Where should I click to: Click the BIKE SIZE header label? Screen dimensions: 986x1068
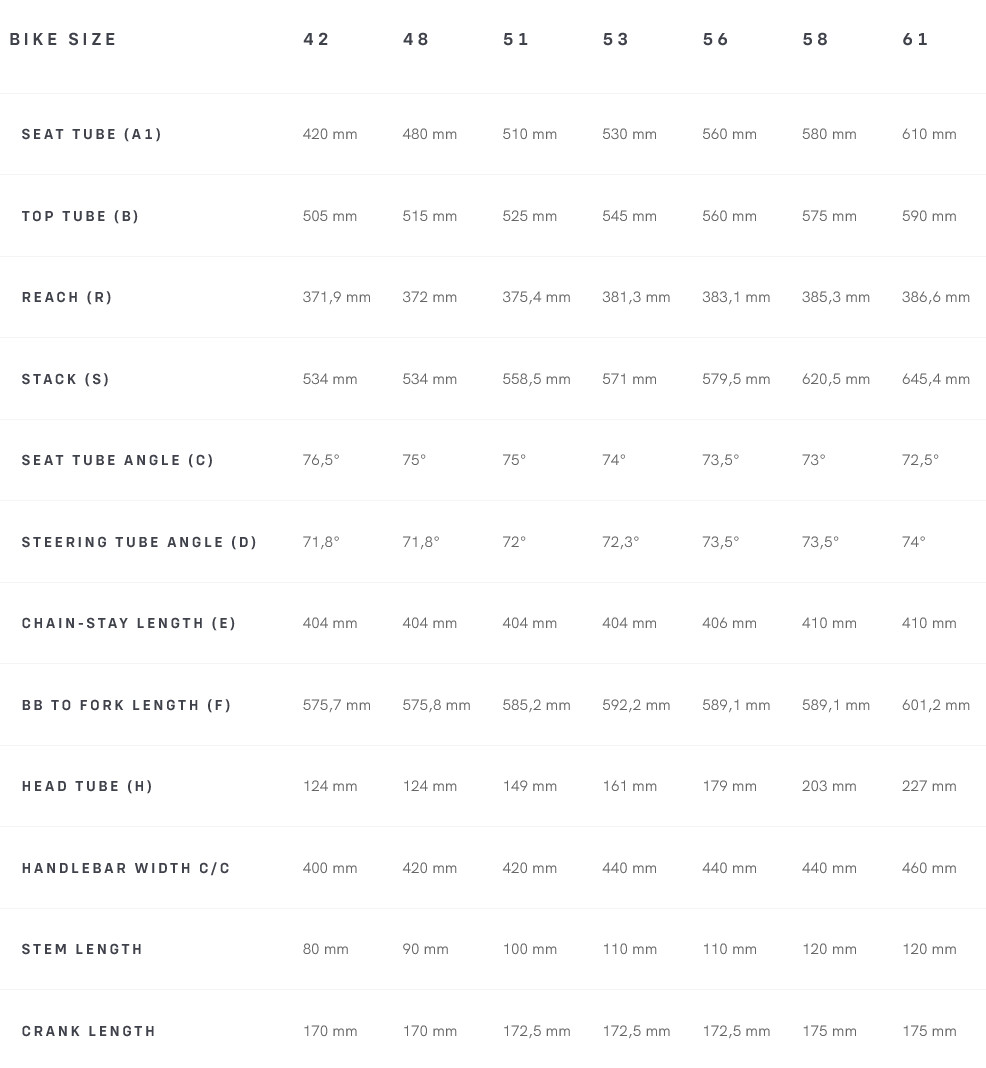coord(64,40)
